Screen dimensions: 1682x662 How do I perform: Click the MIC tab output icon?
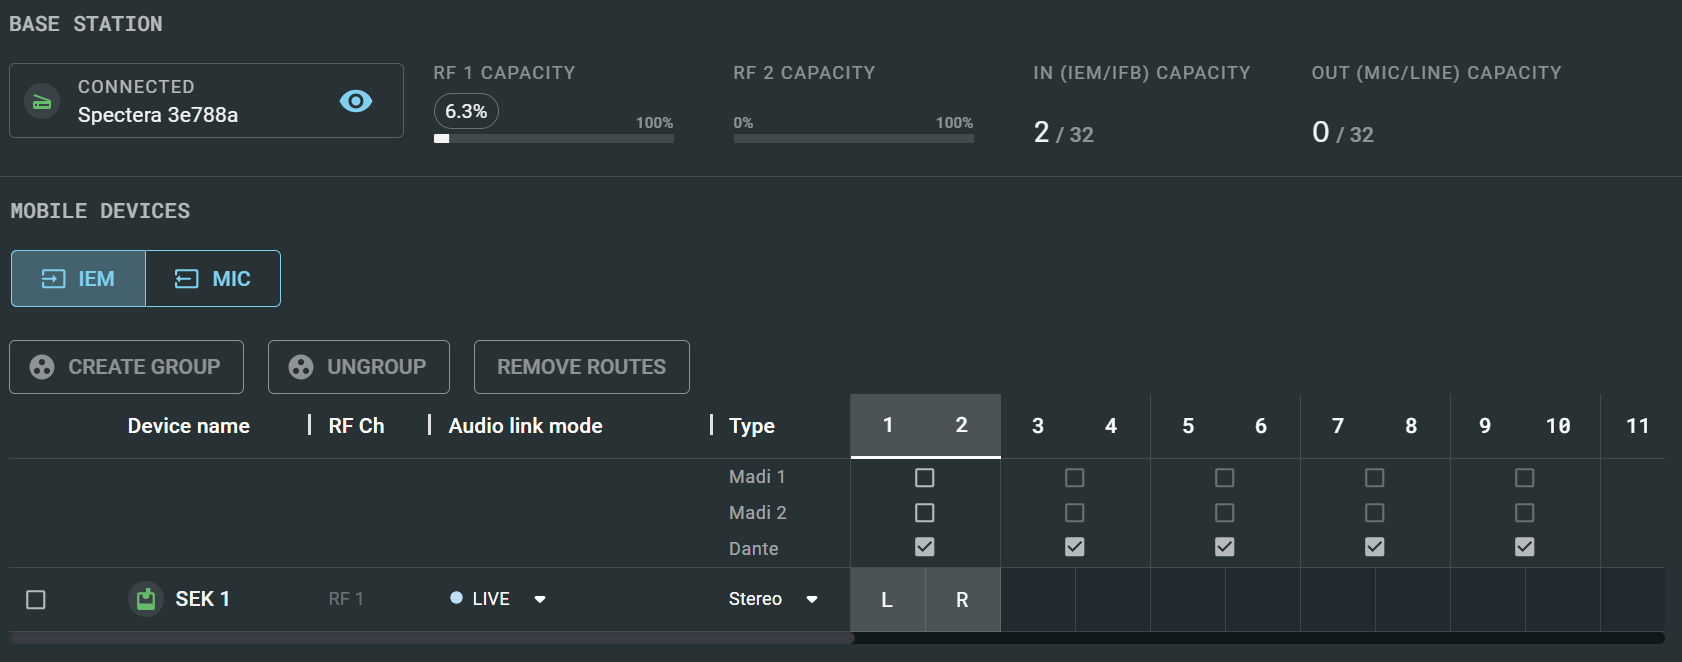point(187,279)
